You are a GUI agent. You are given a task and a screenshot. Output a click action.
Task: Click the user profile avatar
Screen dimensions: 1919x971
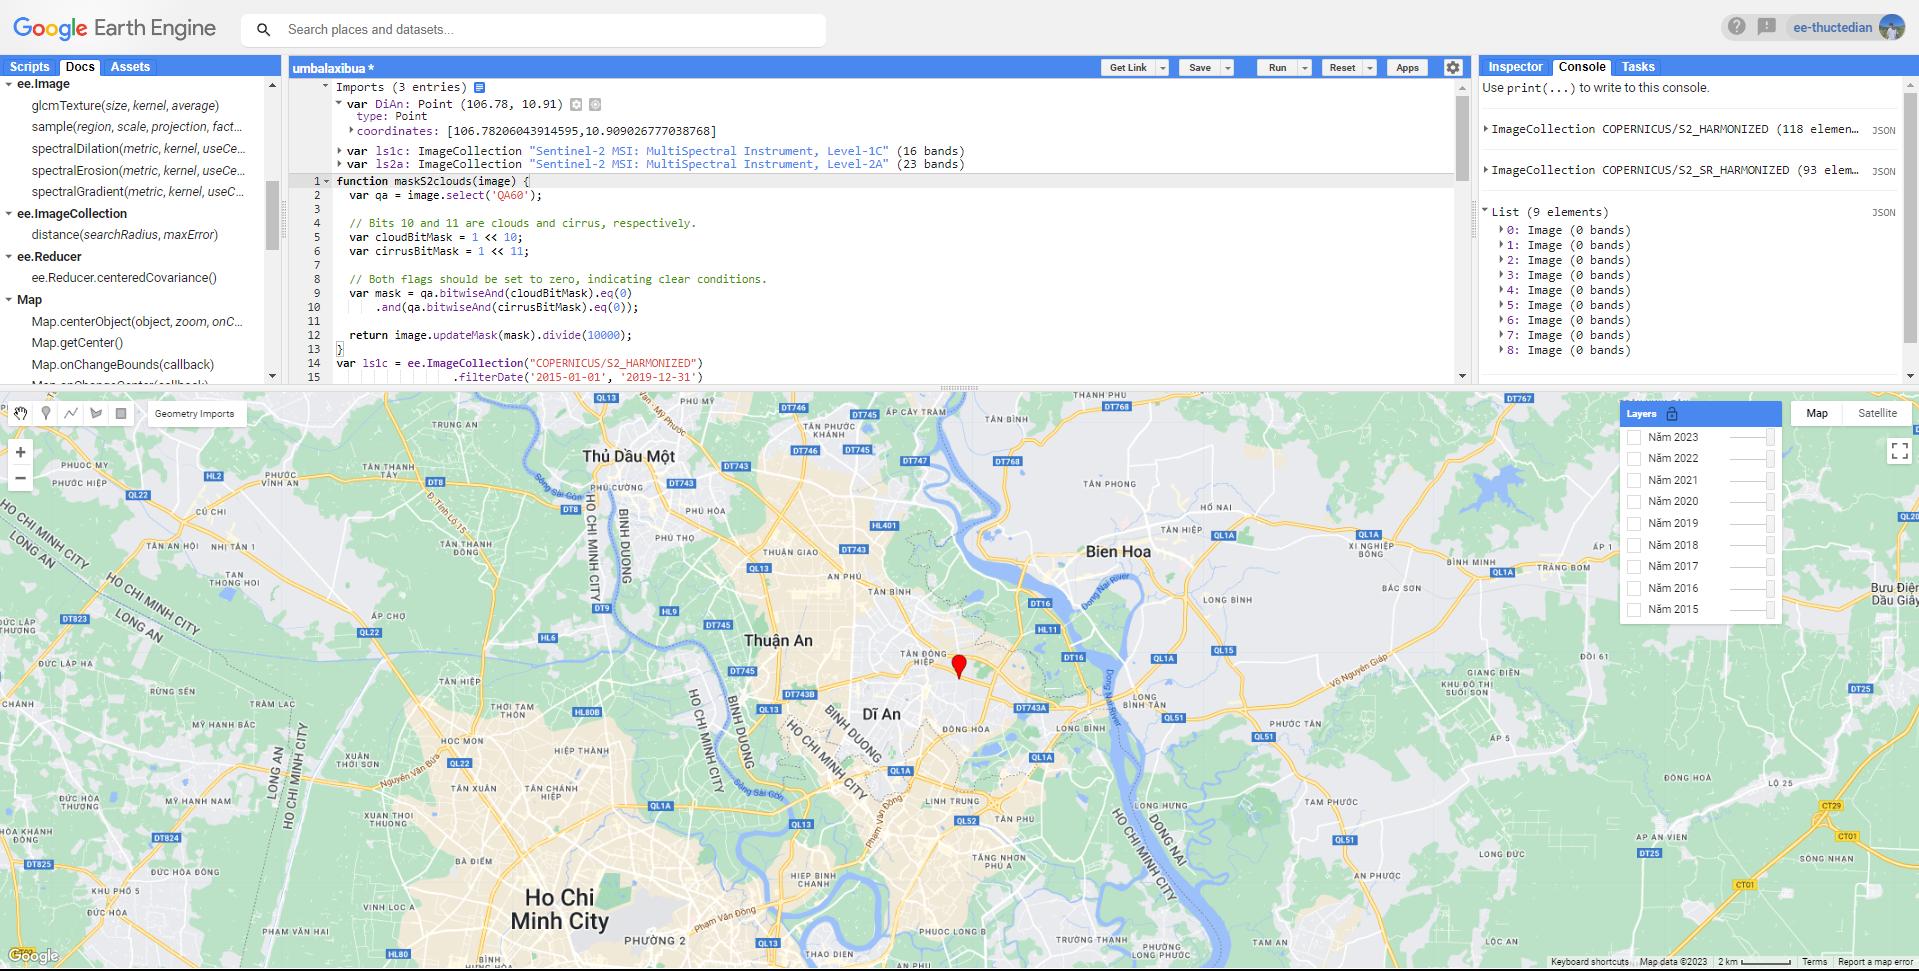[1891, 27]
